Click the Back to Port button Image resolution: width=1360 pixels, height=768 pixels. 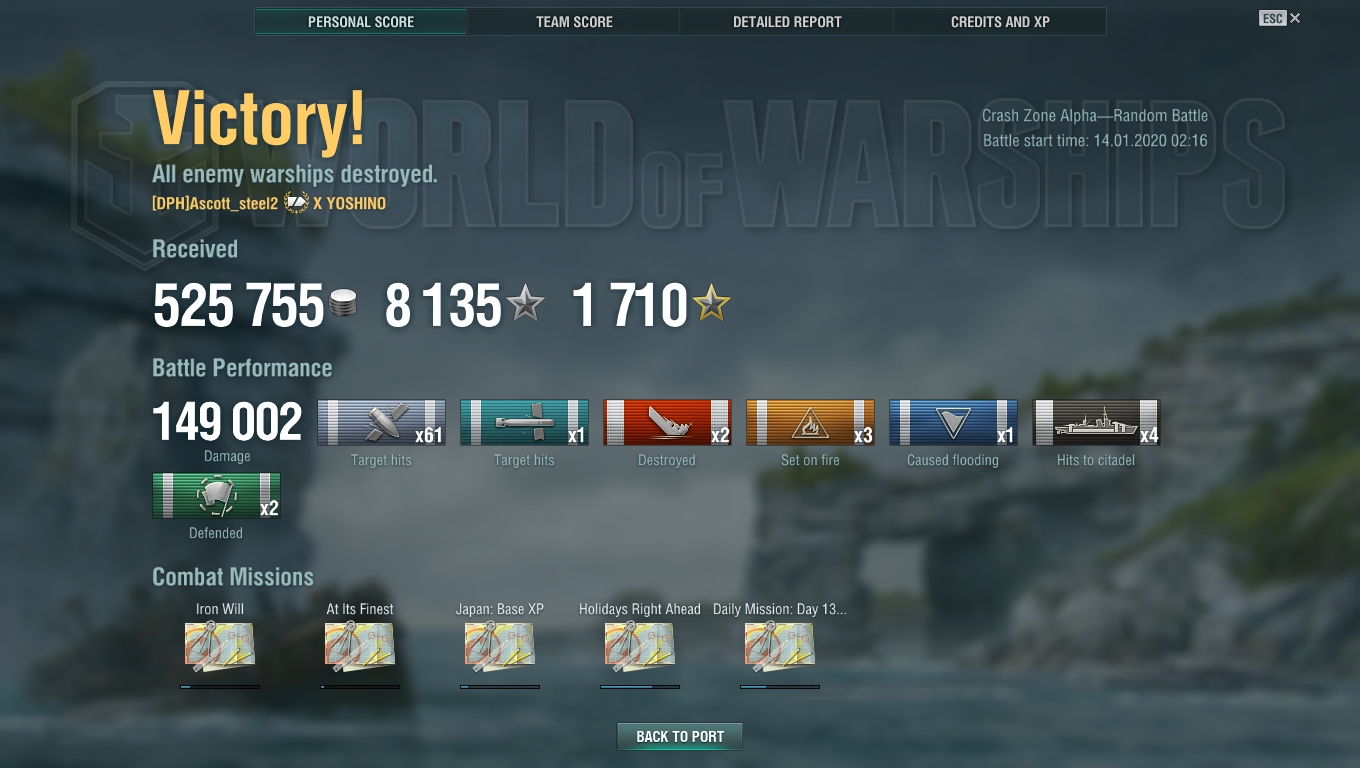[680, 737]
